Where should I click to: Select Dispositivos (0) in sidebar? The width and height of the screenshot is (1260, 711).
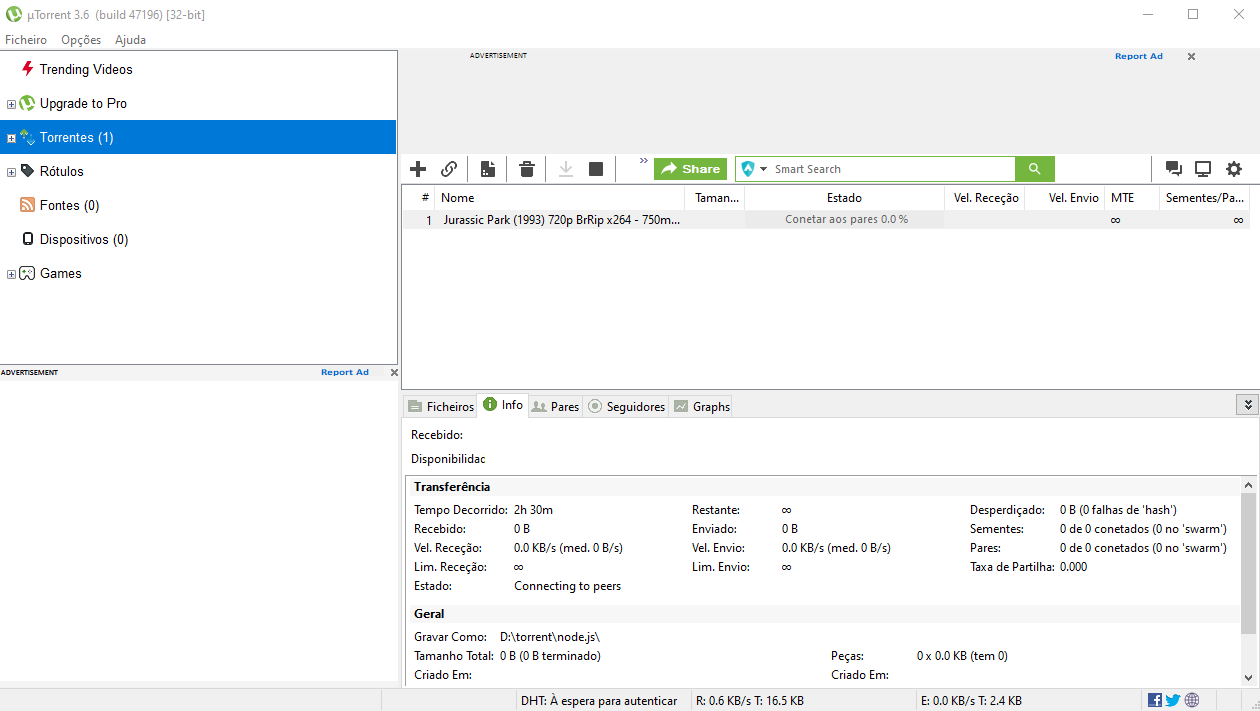(84, 239)
